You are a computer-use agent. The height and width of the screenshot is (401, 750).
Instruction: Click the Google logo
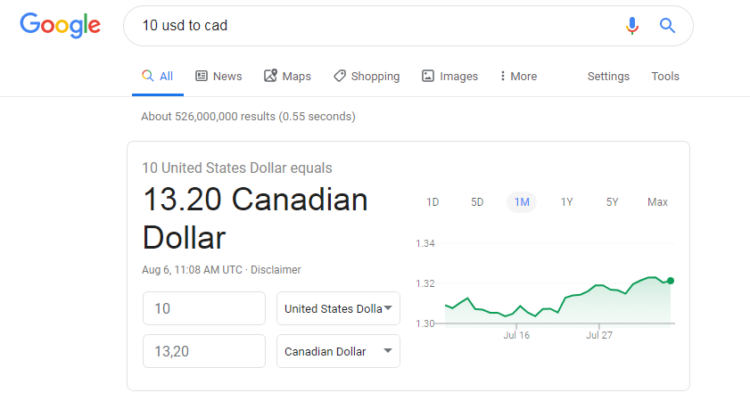coord(60,25)
